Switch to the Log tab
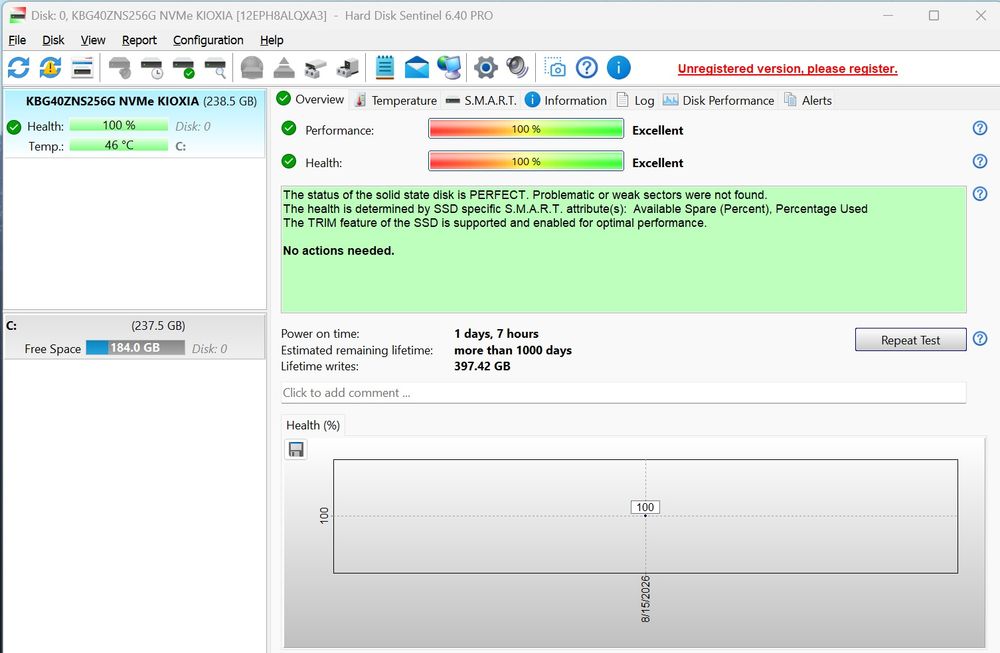1000x653 pixels. pyautogui.click(x=635, y=100)
